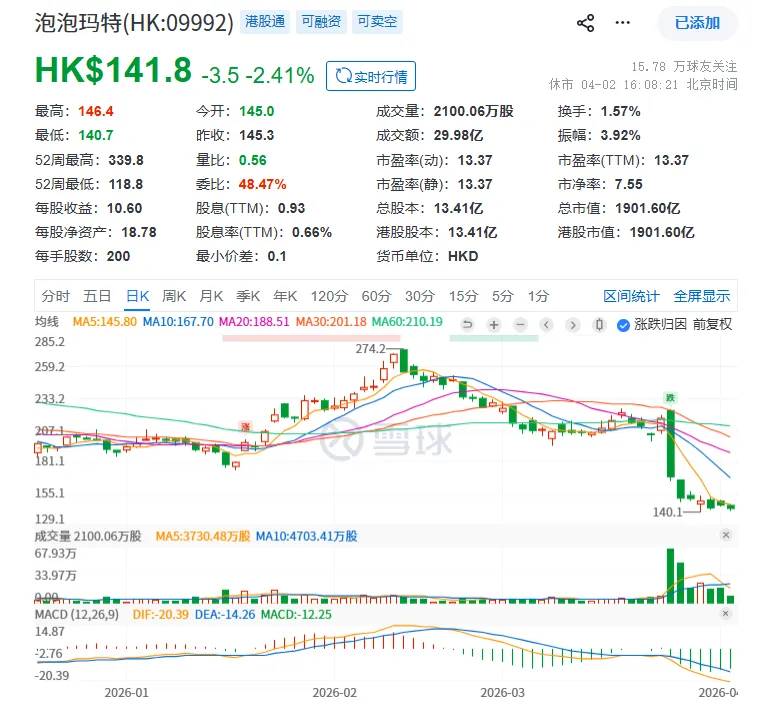The height and width of the screenshot is (709, 765).
Task: Click the DIF:-20.39 label
Action: click(161, 614)
